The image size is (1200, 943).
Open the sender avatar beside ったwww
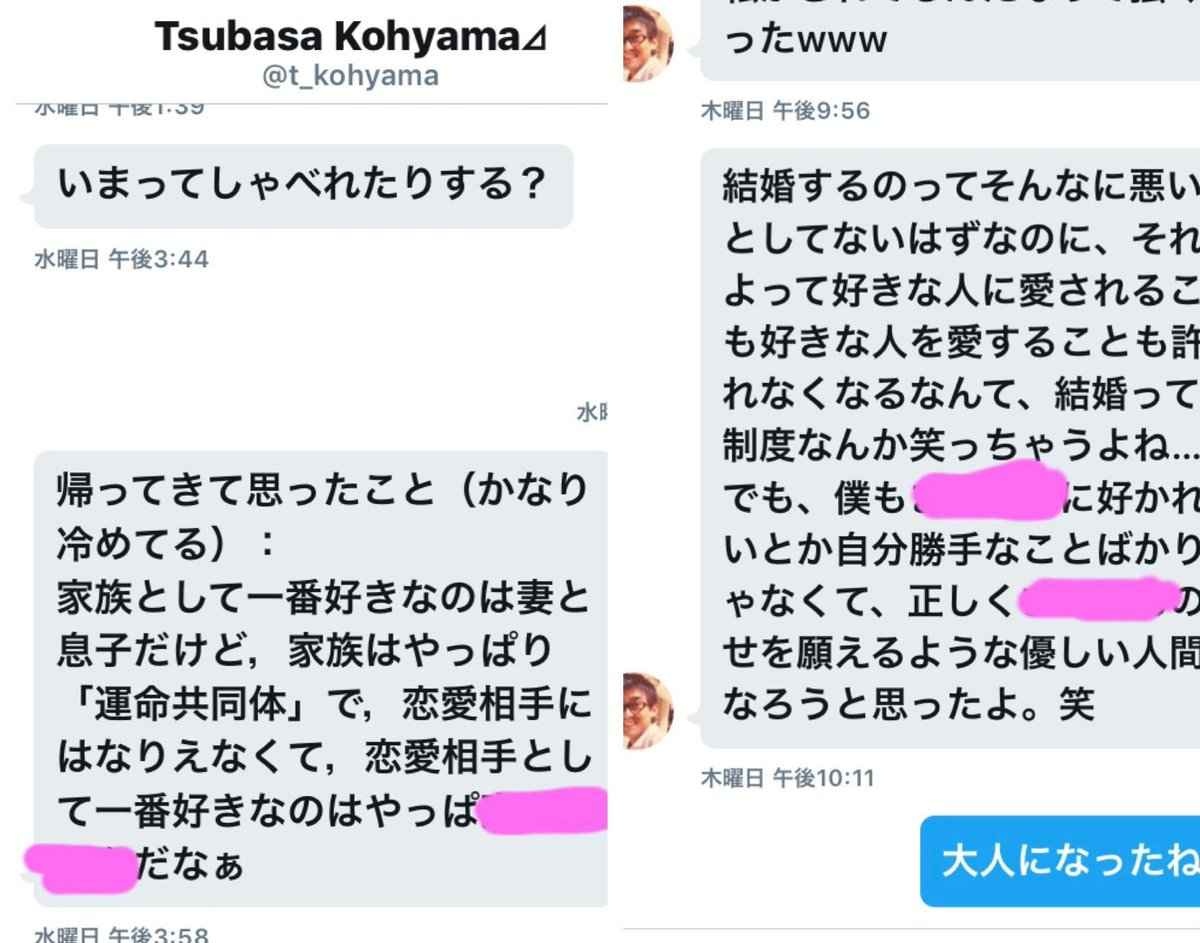(648, 42)
